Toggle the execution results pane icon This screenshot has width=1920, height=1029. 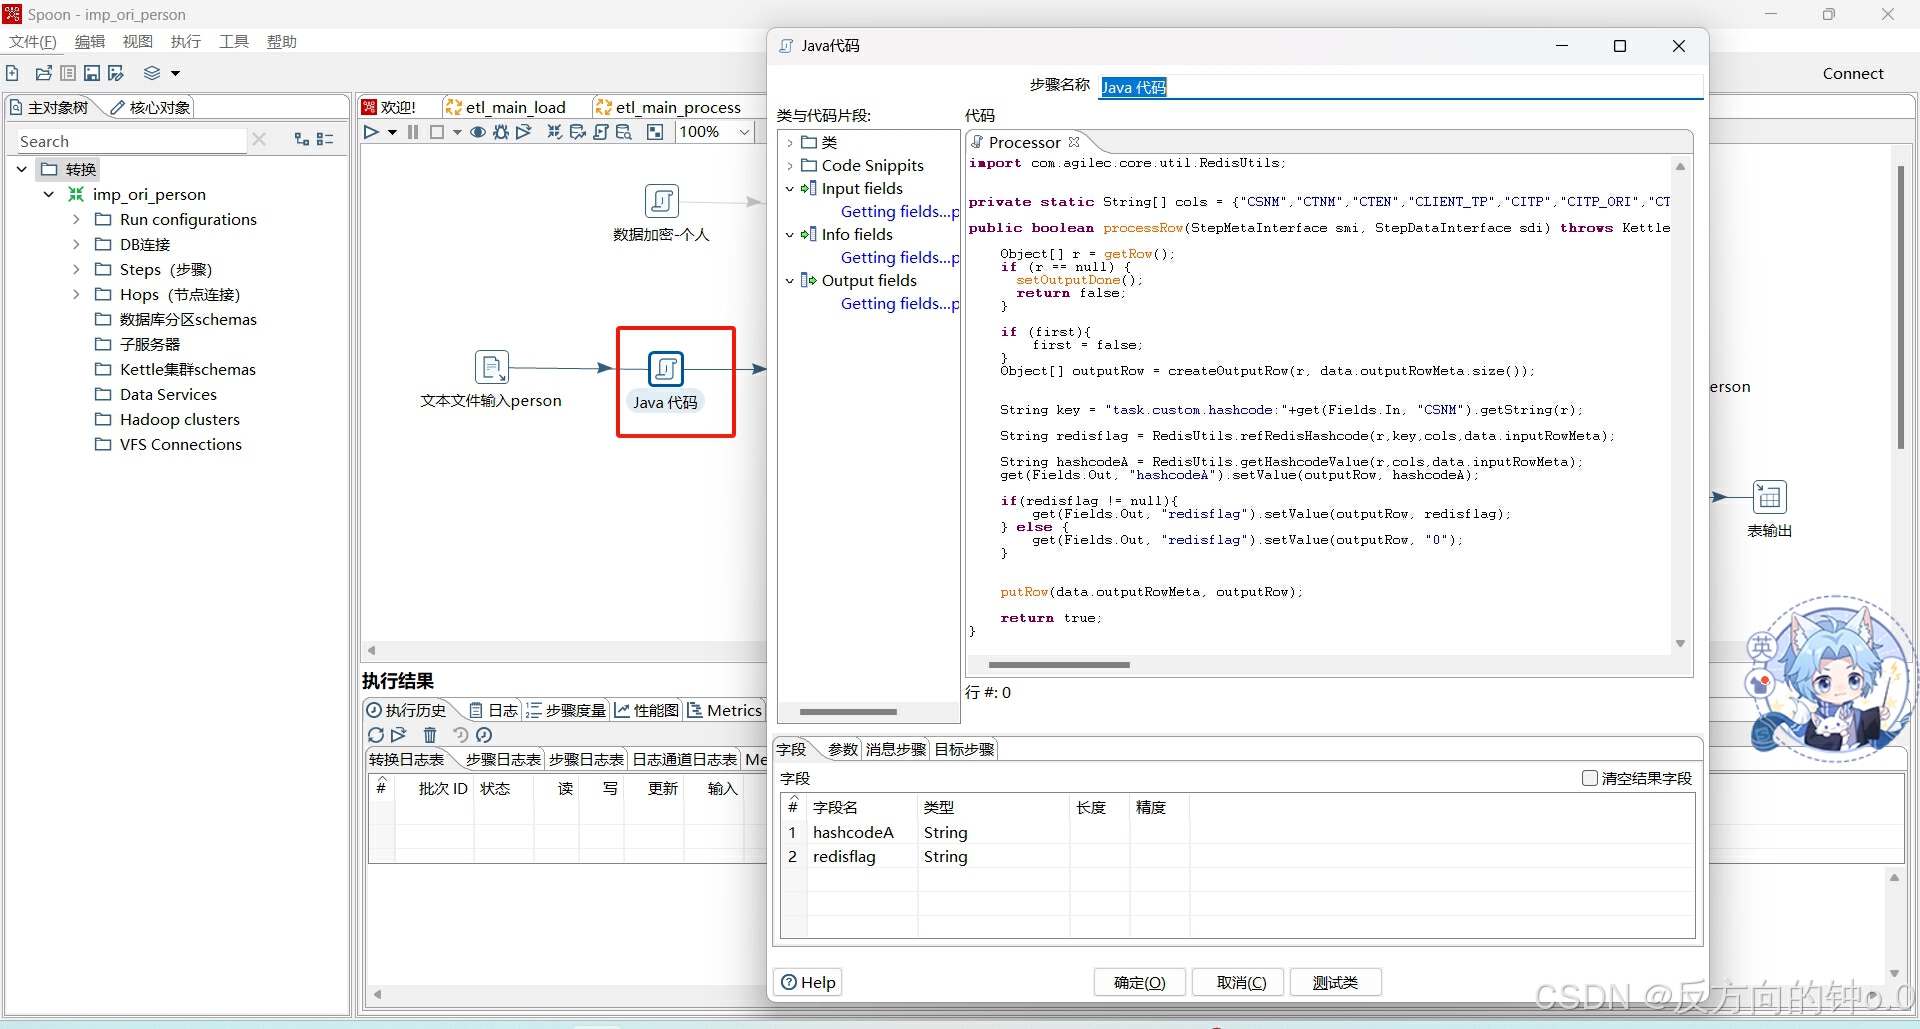pos(655,132)
